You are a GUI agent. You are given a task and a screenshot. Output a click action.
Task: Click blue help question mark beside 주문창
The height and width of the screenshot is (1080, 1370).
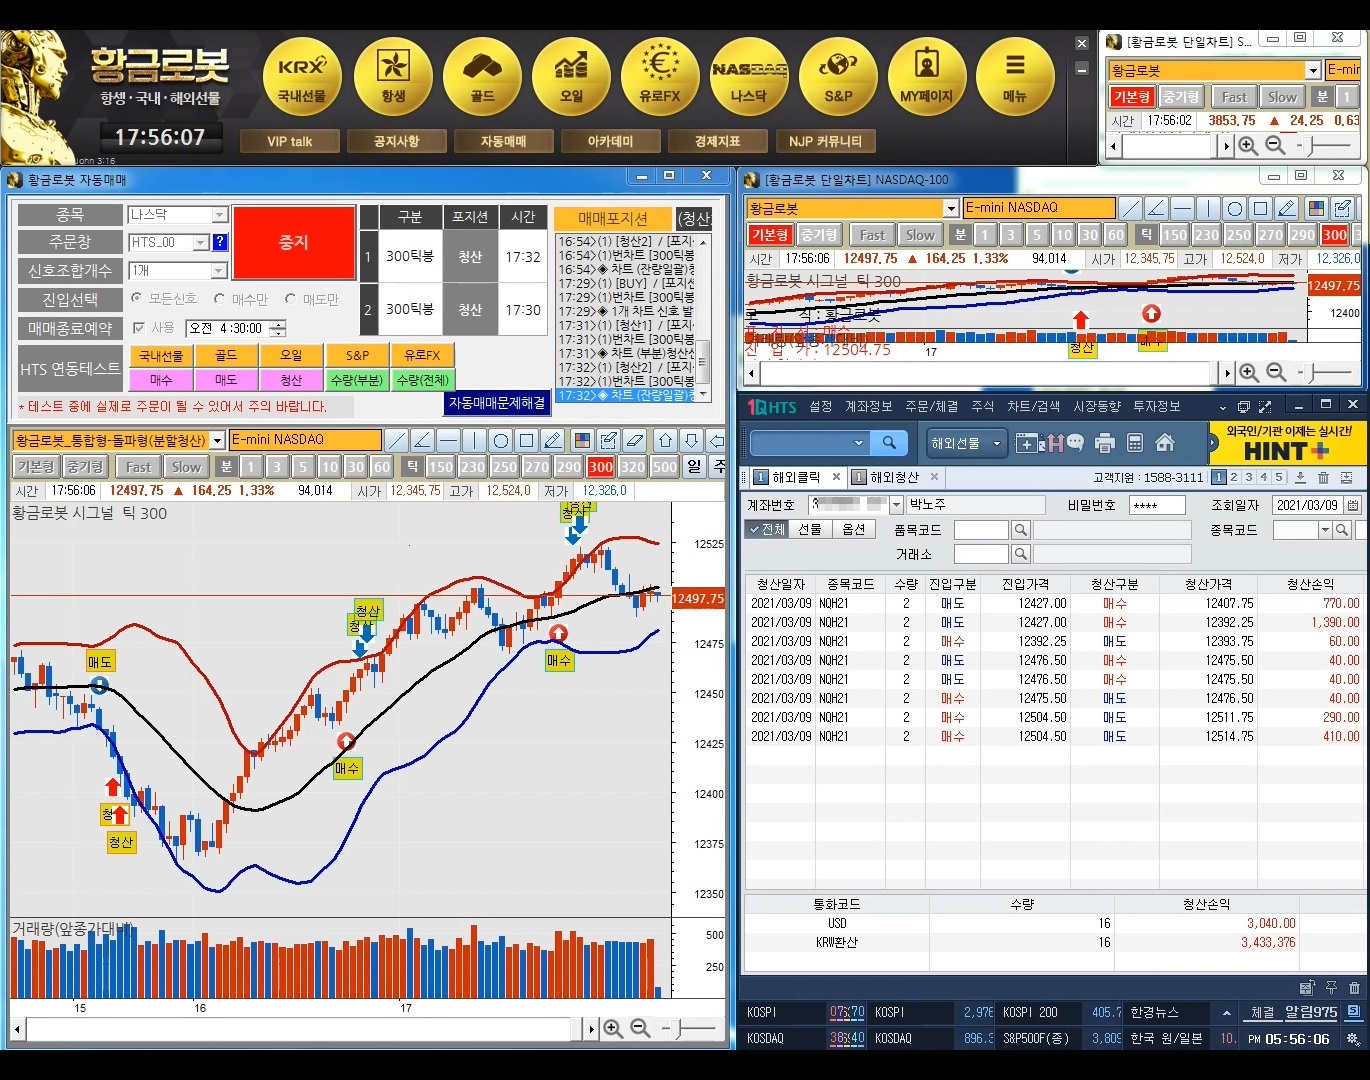point(220,242)
